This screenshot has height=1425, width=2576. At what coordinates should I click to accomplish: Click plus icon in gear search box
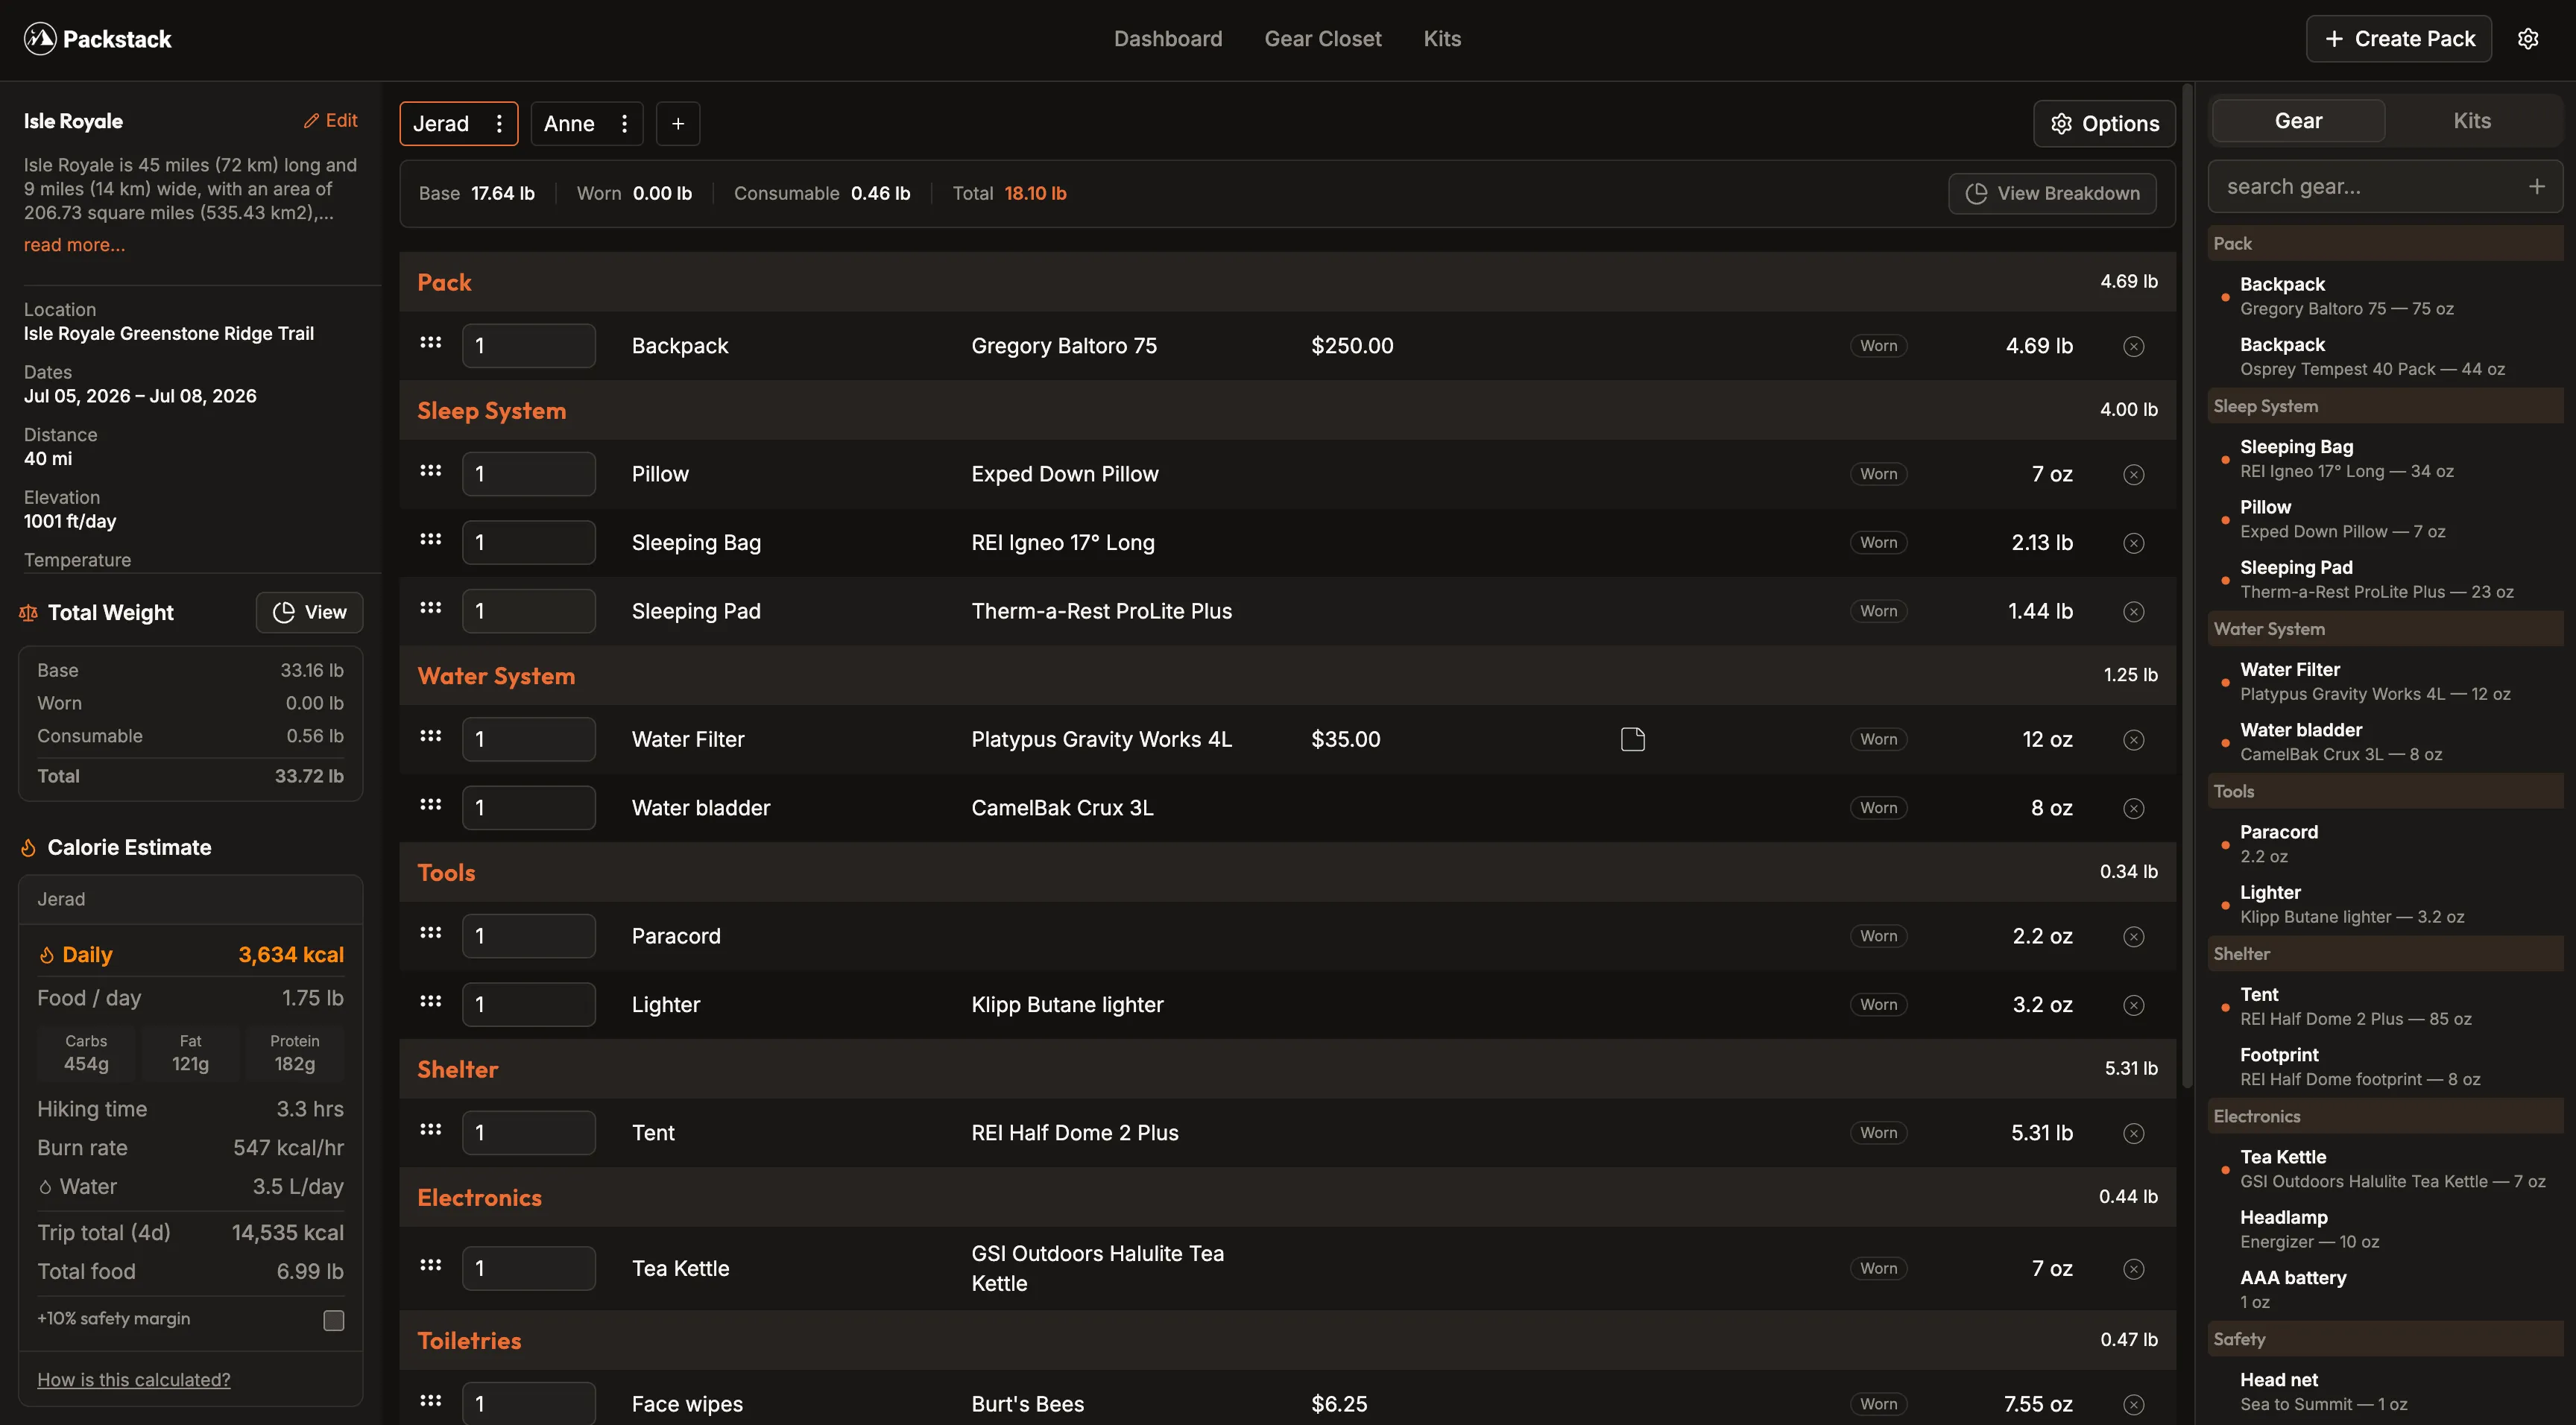click(2536, 186)
